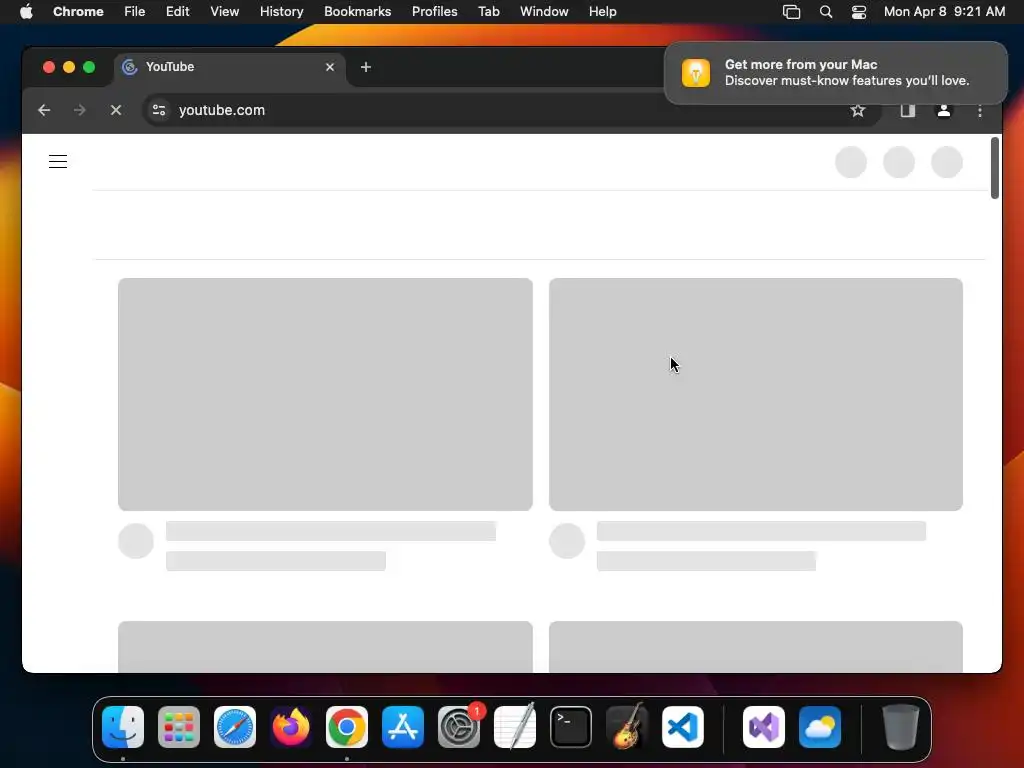Open the Apple menu
Image resolution: width=1024 pixels, height=768 pixels.
point(26,12)
